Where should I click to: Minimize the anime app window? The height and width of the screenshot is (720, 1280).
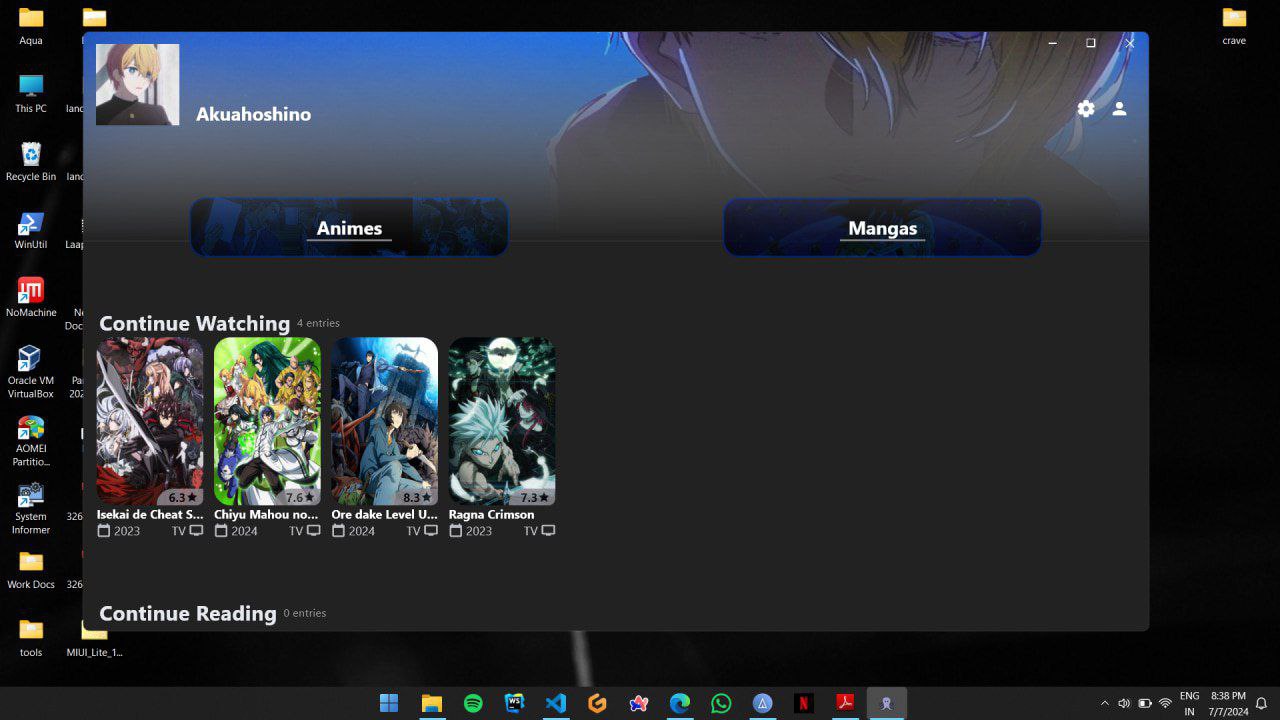click(1052, 43)
